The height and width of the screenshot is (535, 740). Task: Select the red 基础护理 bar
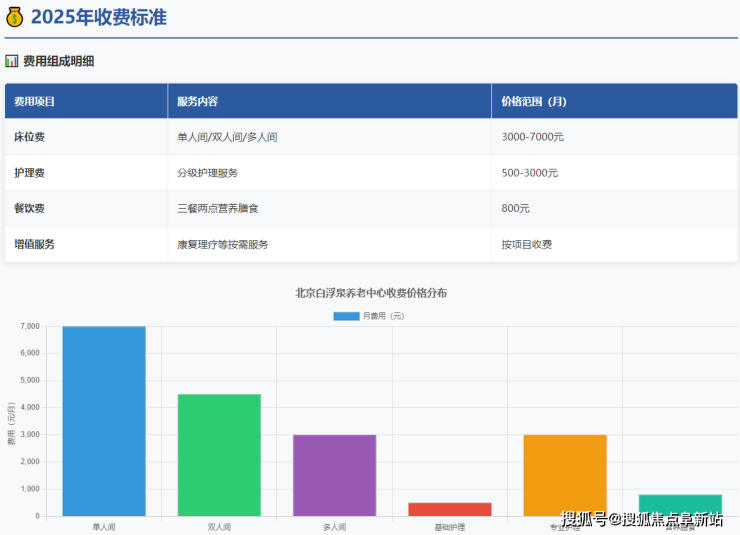tap(450, 509)
